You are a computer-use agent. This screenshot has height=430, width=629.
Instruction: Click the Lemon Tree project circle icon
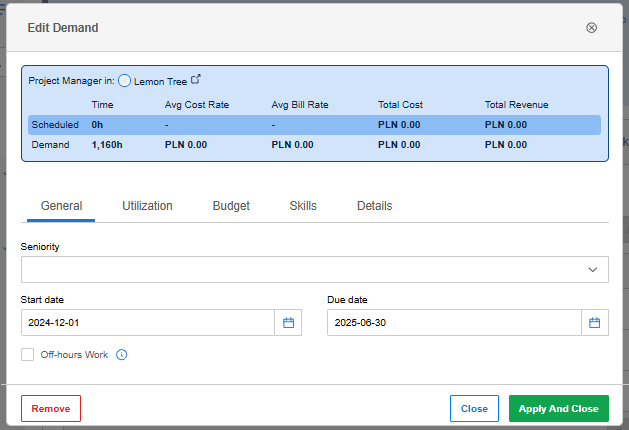pyautogui.click(x=124, y=81)
